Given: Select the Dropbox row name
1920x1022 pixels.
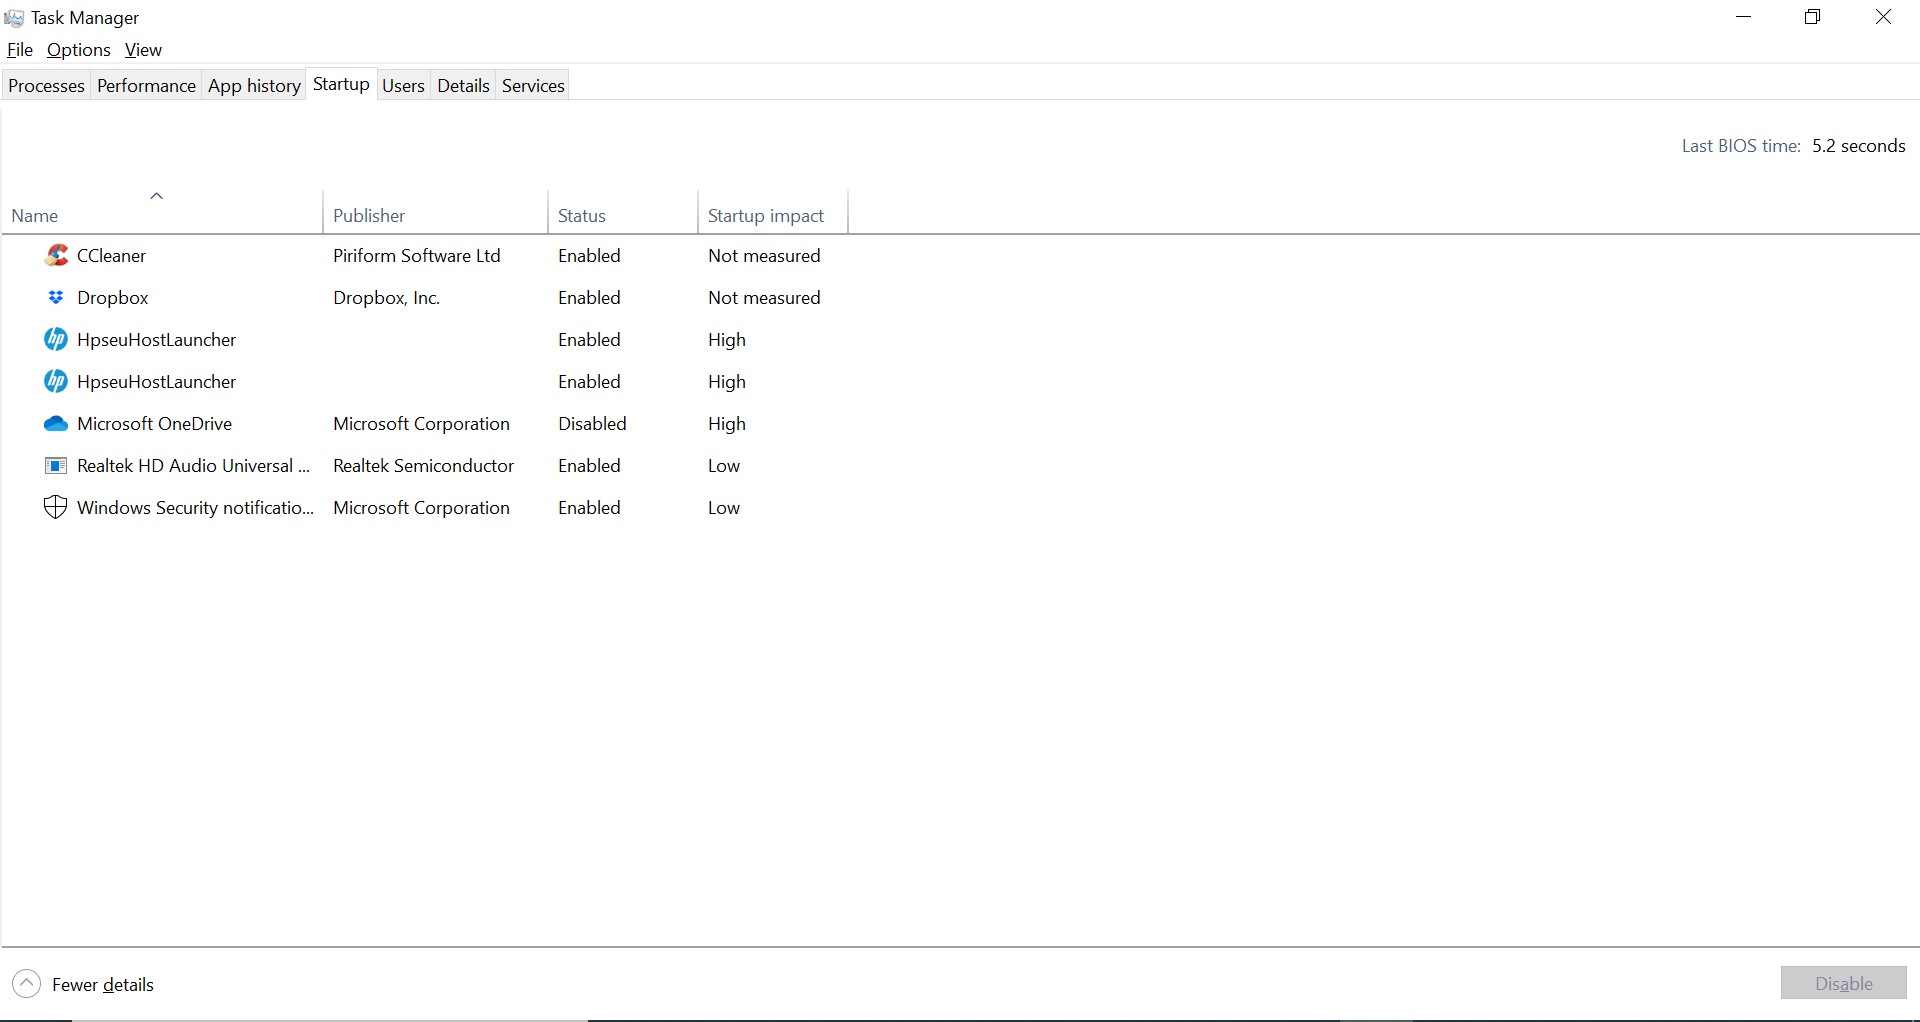Looking at the screenshot, I should tap(113, 298).
